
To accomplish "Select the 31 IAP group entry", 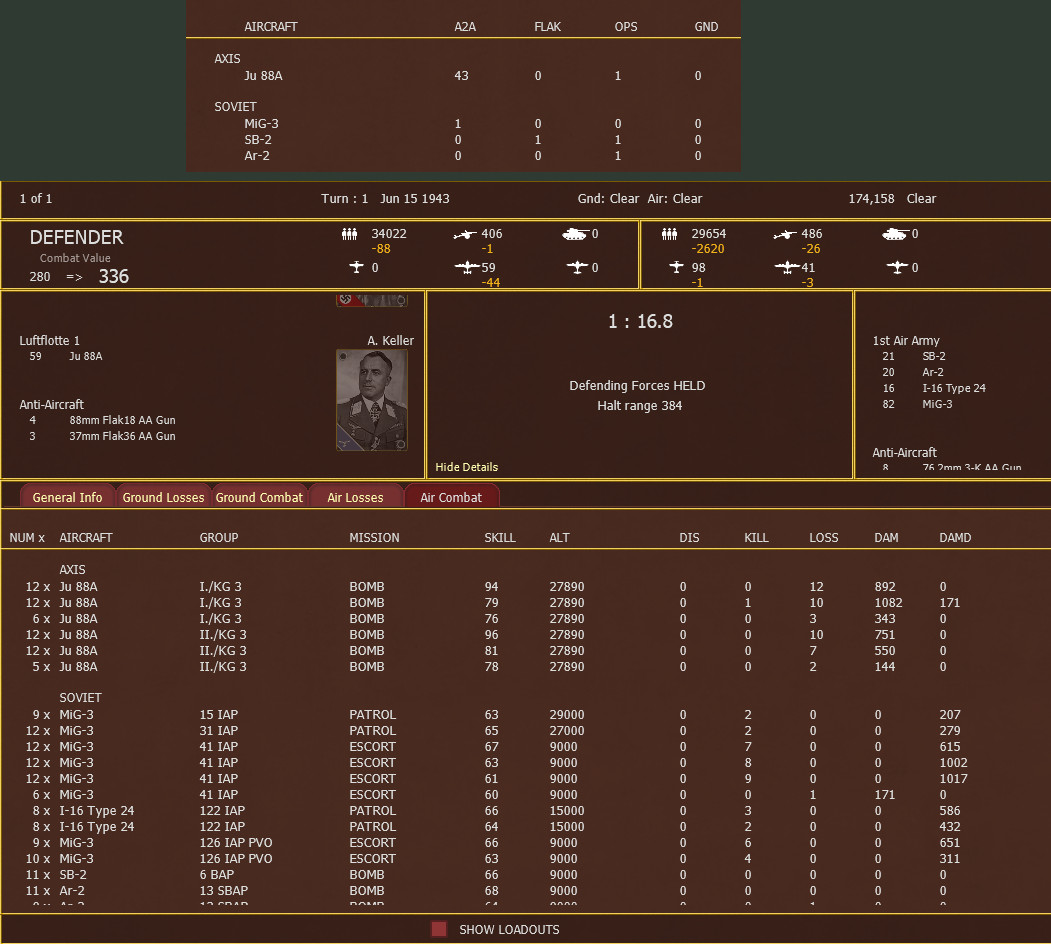I will [219, 731].
